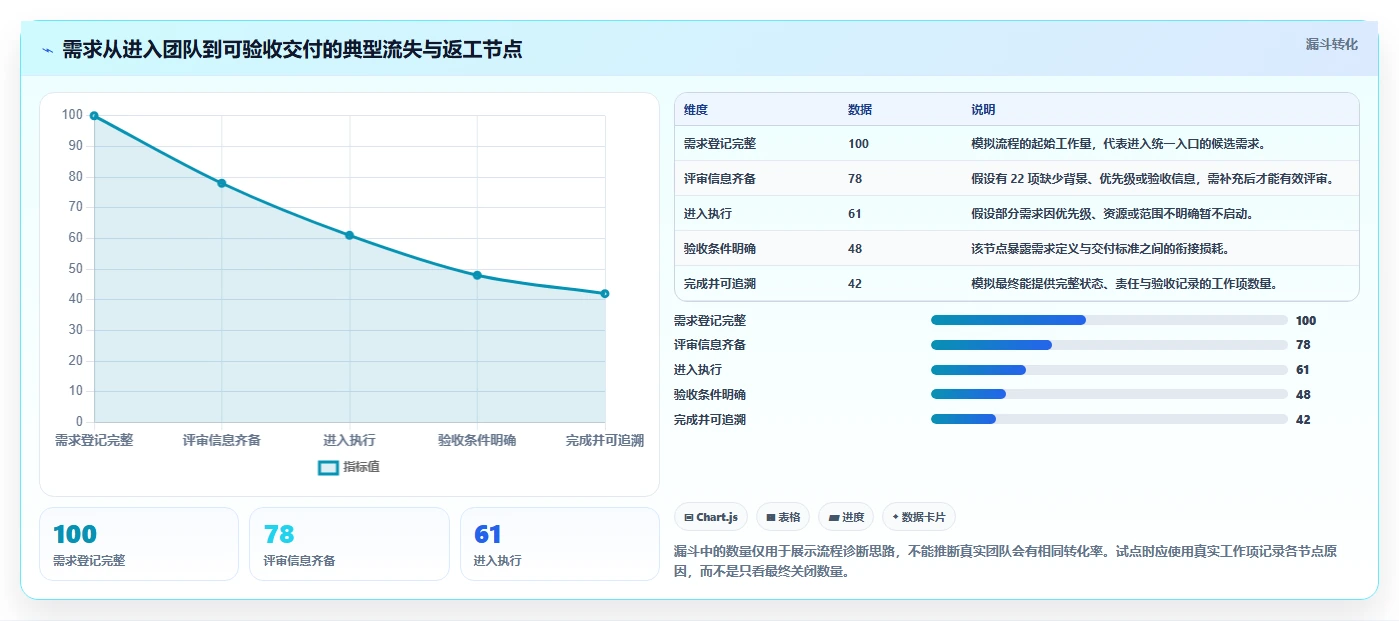Click the description starting 假设有 22 项缺少背景
The height and width of the screenshot is (621, 1399).
pos(1152,179)
